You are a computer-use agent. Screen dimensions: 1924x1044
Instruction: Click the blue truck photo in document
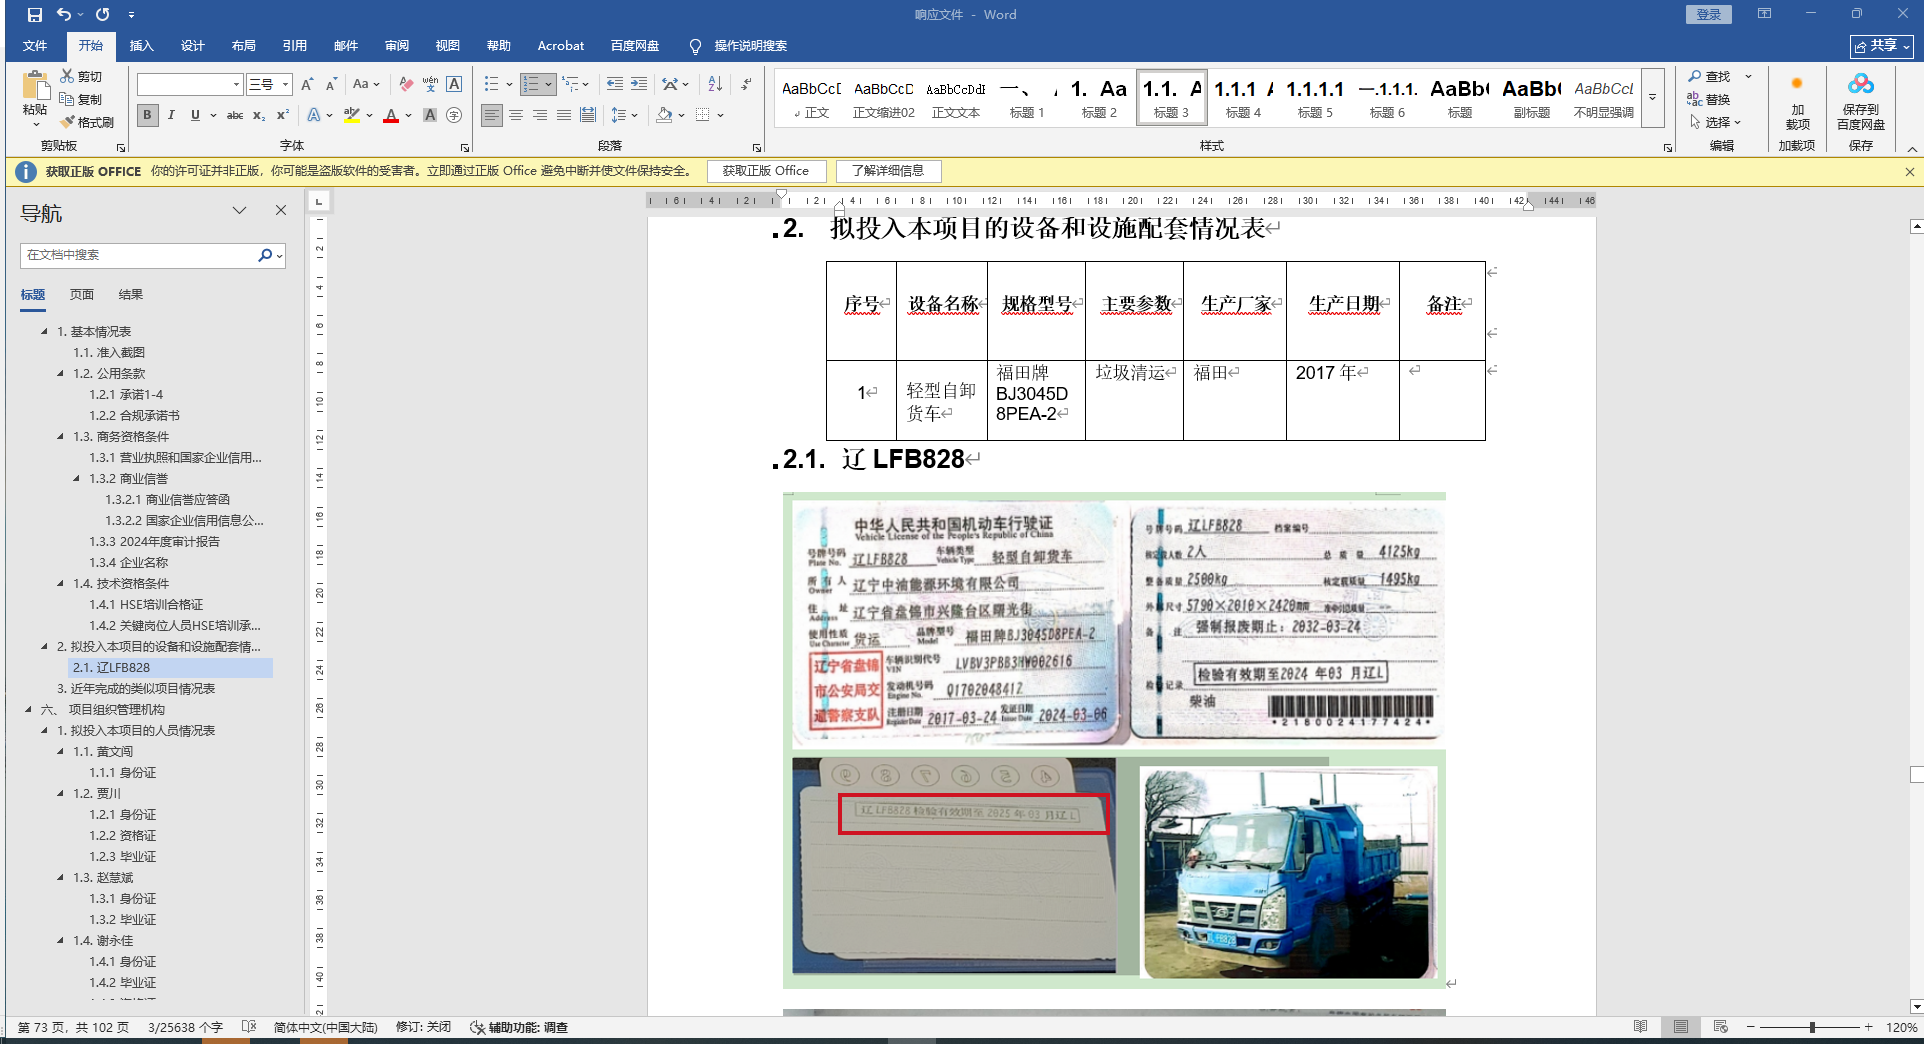pyautogui.click(x=1289, y=873)
